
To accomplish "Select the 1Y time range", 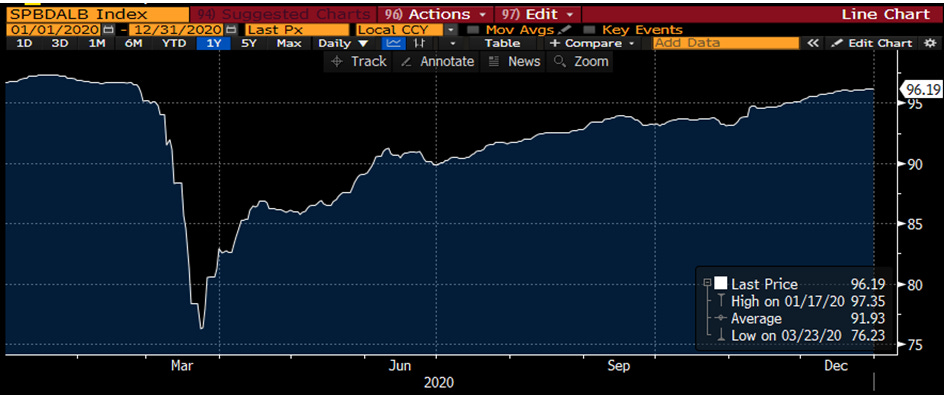I will coord(214,43).
